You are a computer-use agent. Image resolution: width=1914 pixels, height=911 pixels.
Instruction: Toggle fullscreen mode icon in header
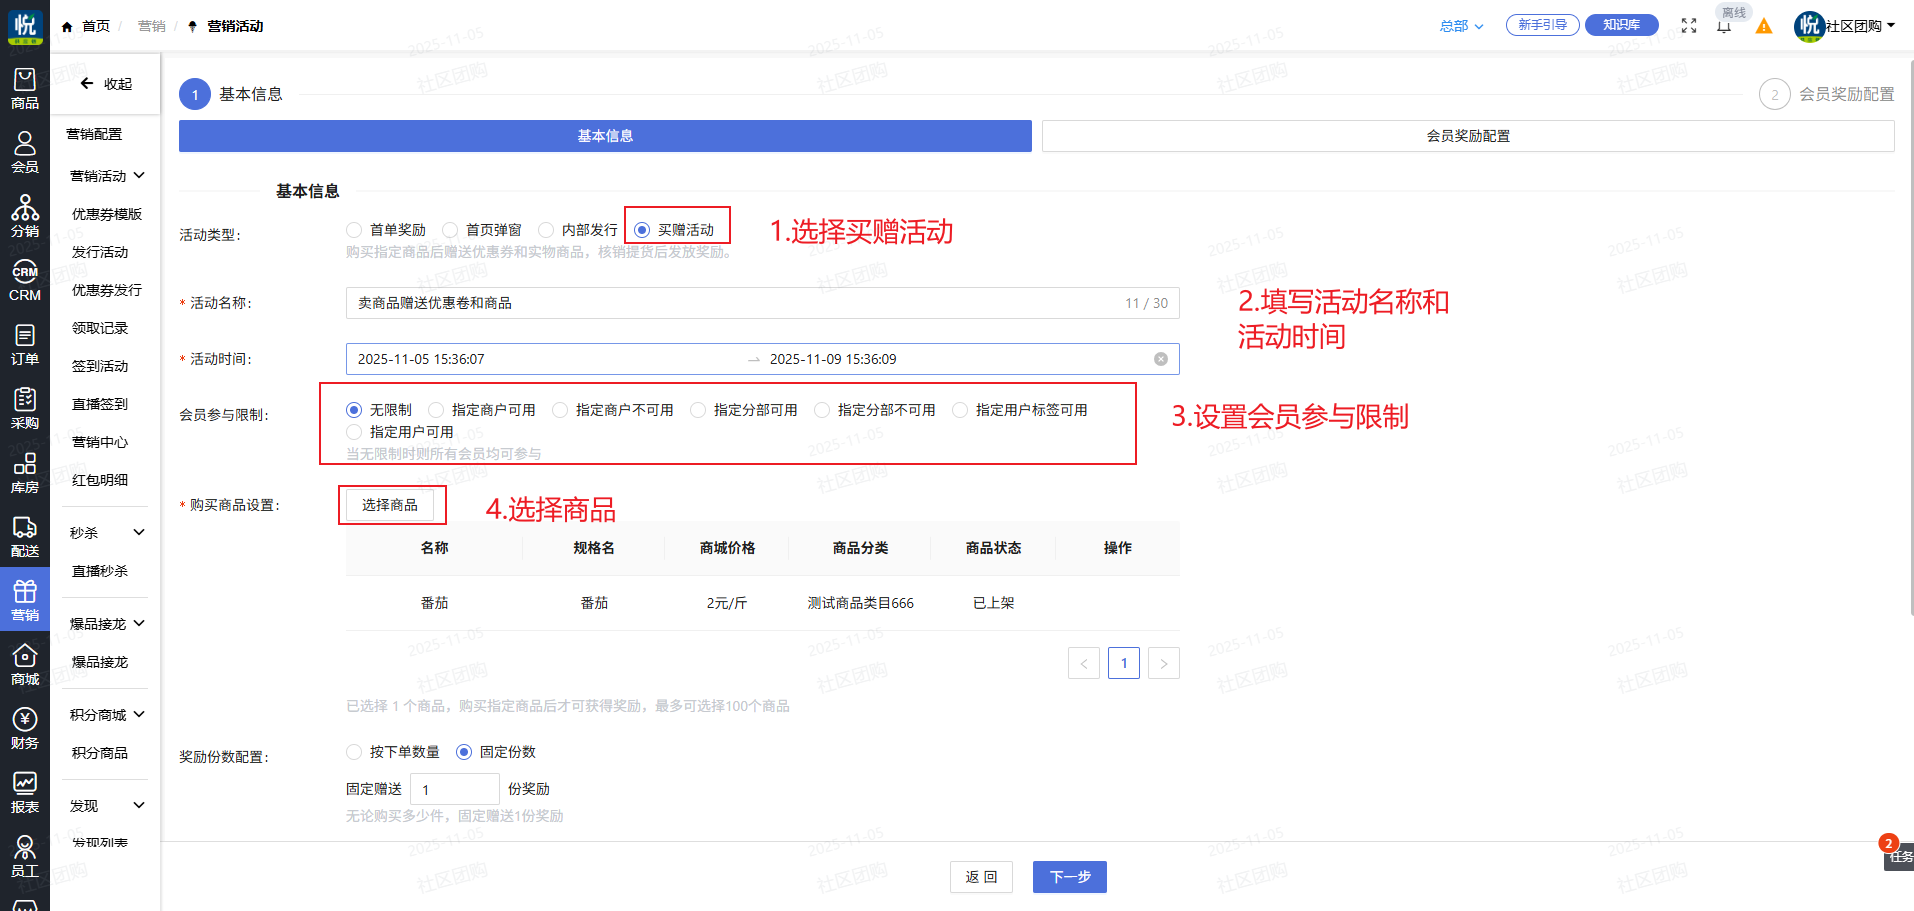(x=1689, y=26)
